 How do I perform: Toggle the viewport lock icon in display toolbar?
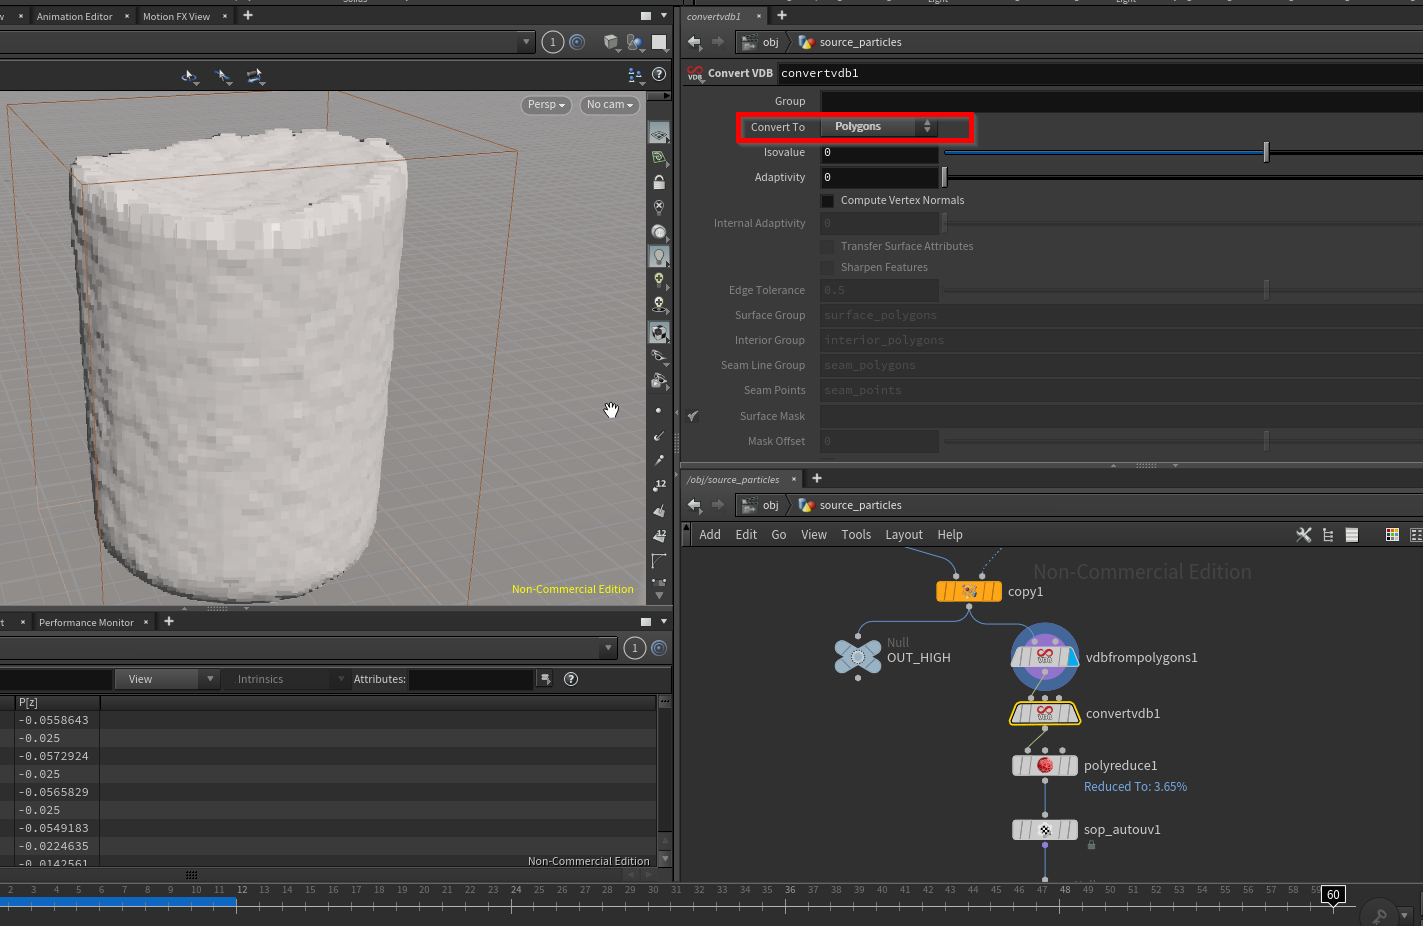coord(659,183)
